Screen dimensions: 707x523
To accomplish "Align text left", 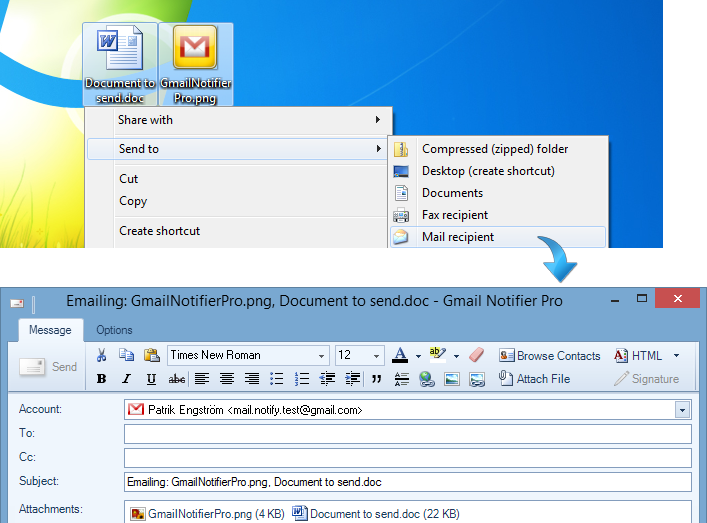I will (202, 379).
